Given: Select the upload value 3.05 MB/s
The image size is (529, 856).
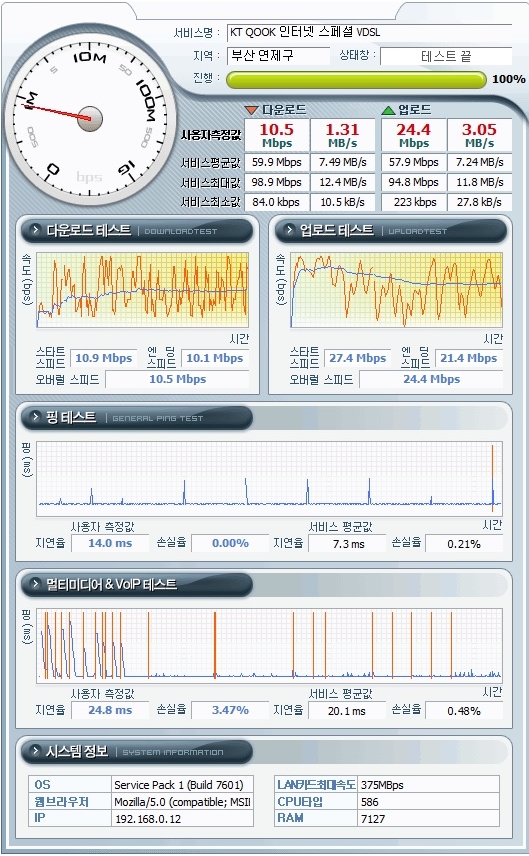Looking at the screenshot, I should tap(479, 135).
